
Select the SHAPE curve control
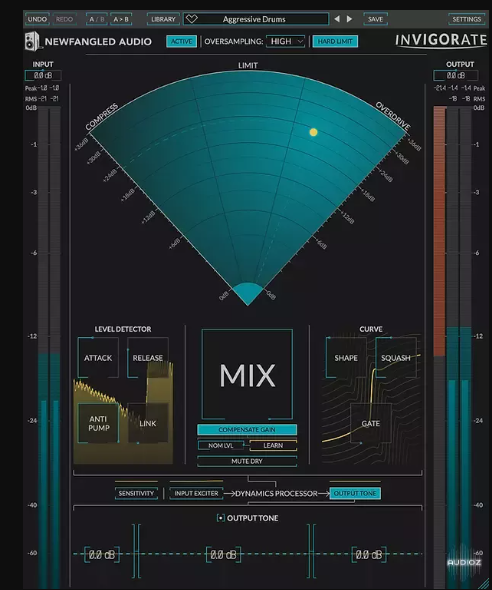pyautogui.click(x=346, y=357)
